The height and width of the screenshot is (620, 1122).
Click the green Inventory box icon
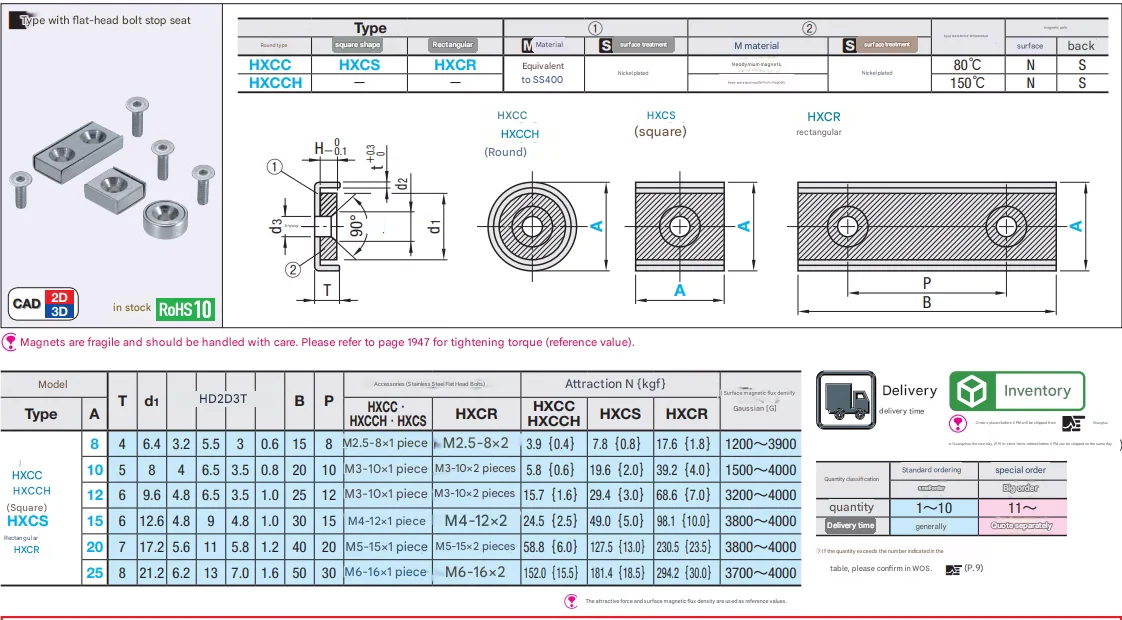point(970,391)
